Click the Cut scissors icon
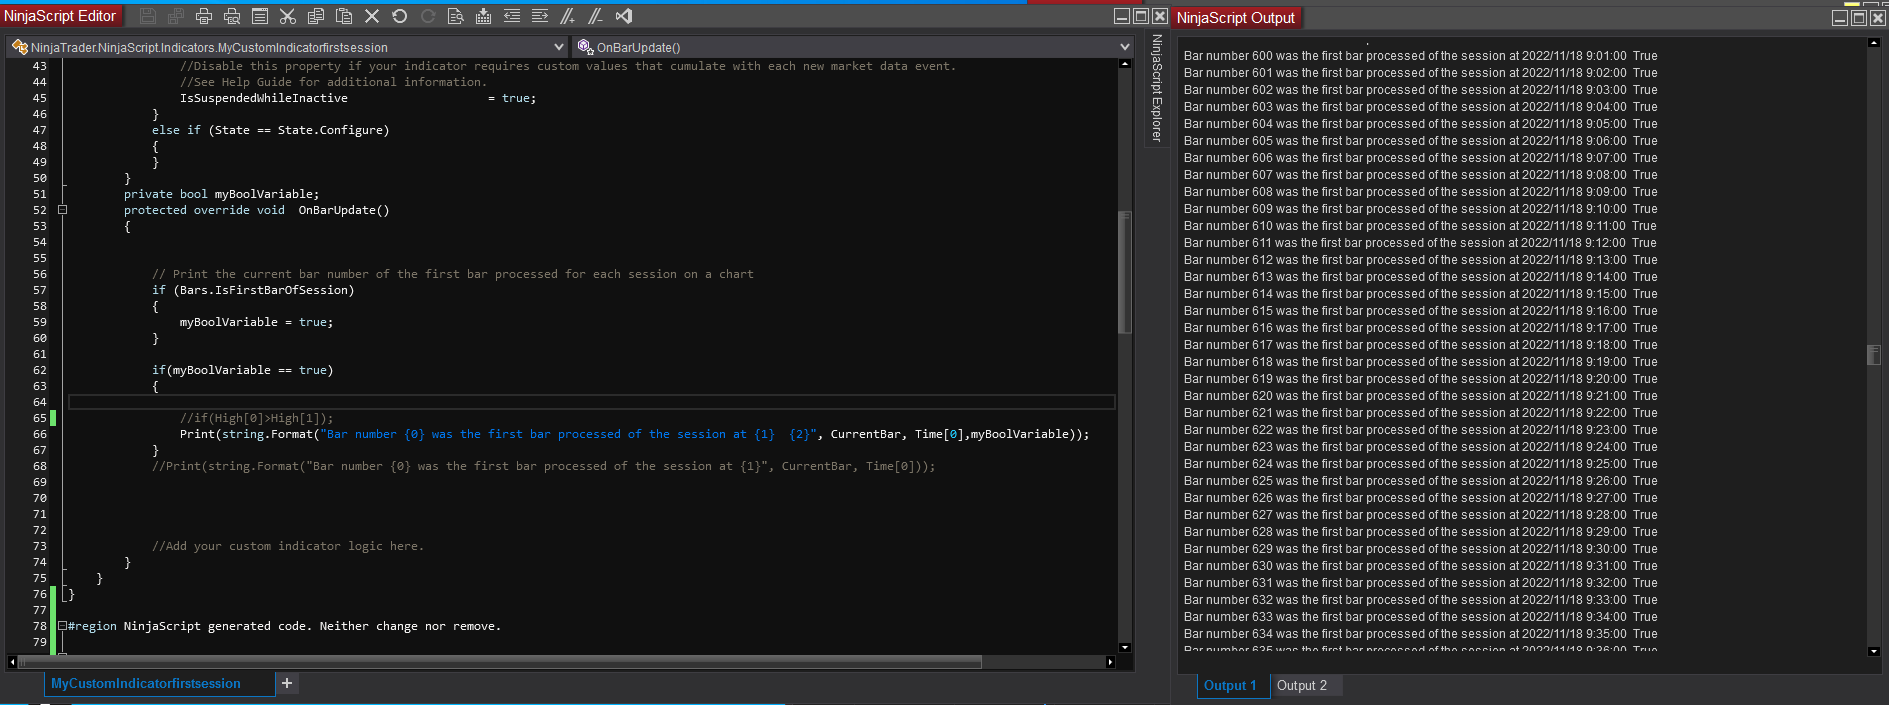 click(288, 16)
